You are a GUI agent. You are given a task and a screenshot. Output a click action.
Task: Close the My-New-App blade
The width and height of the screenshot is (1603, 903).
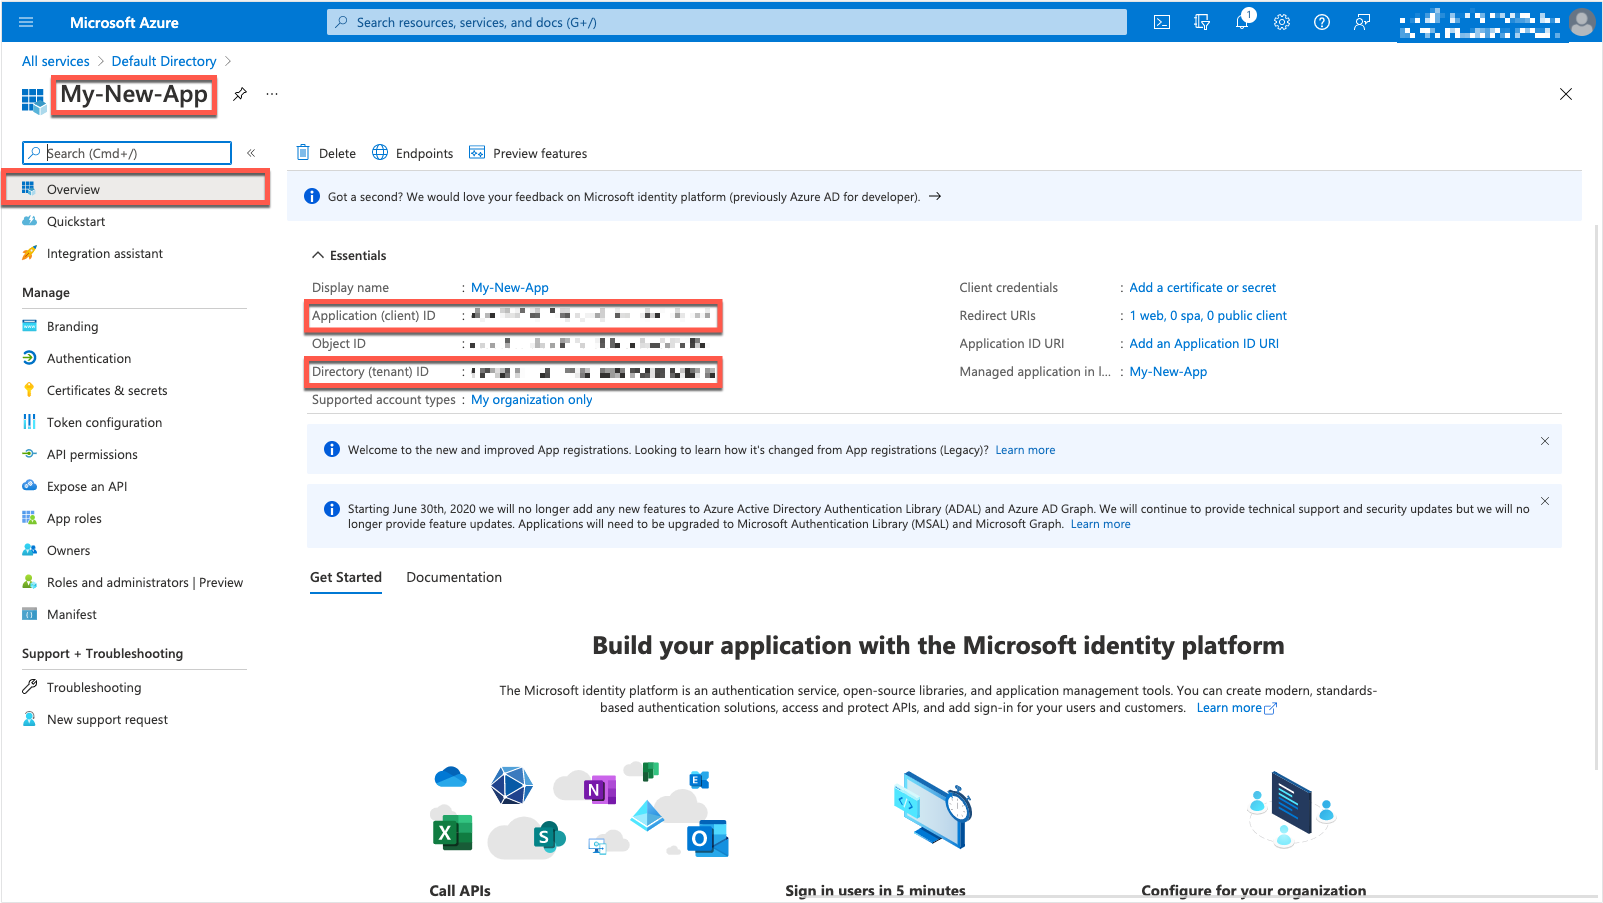click(1566, 94)
